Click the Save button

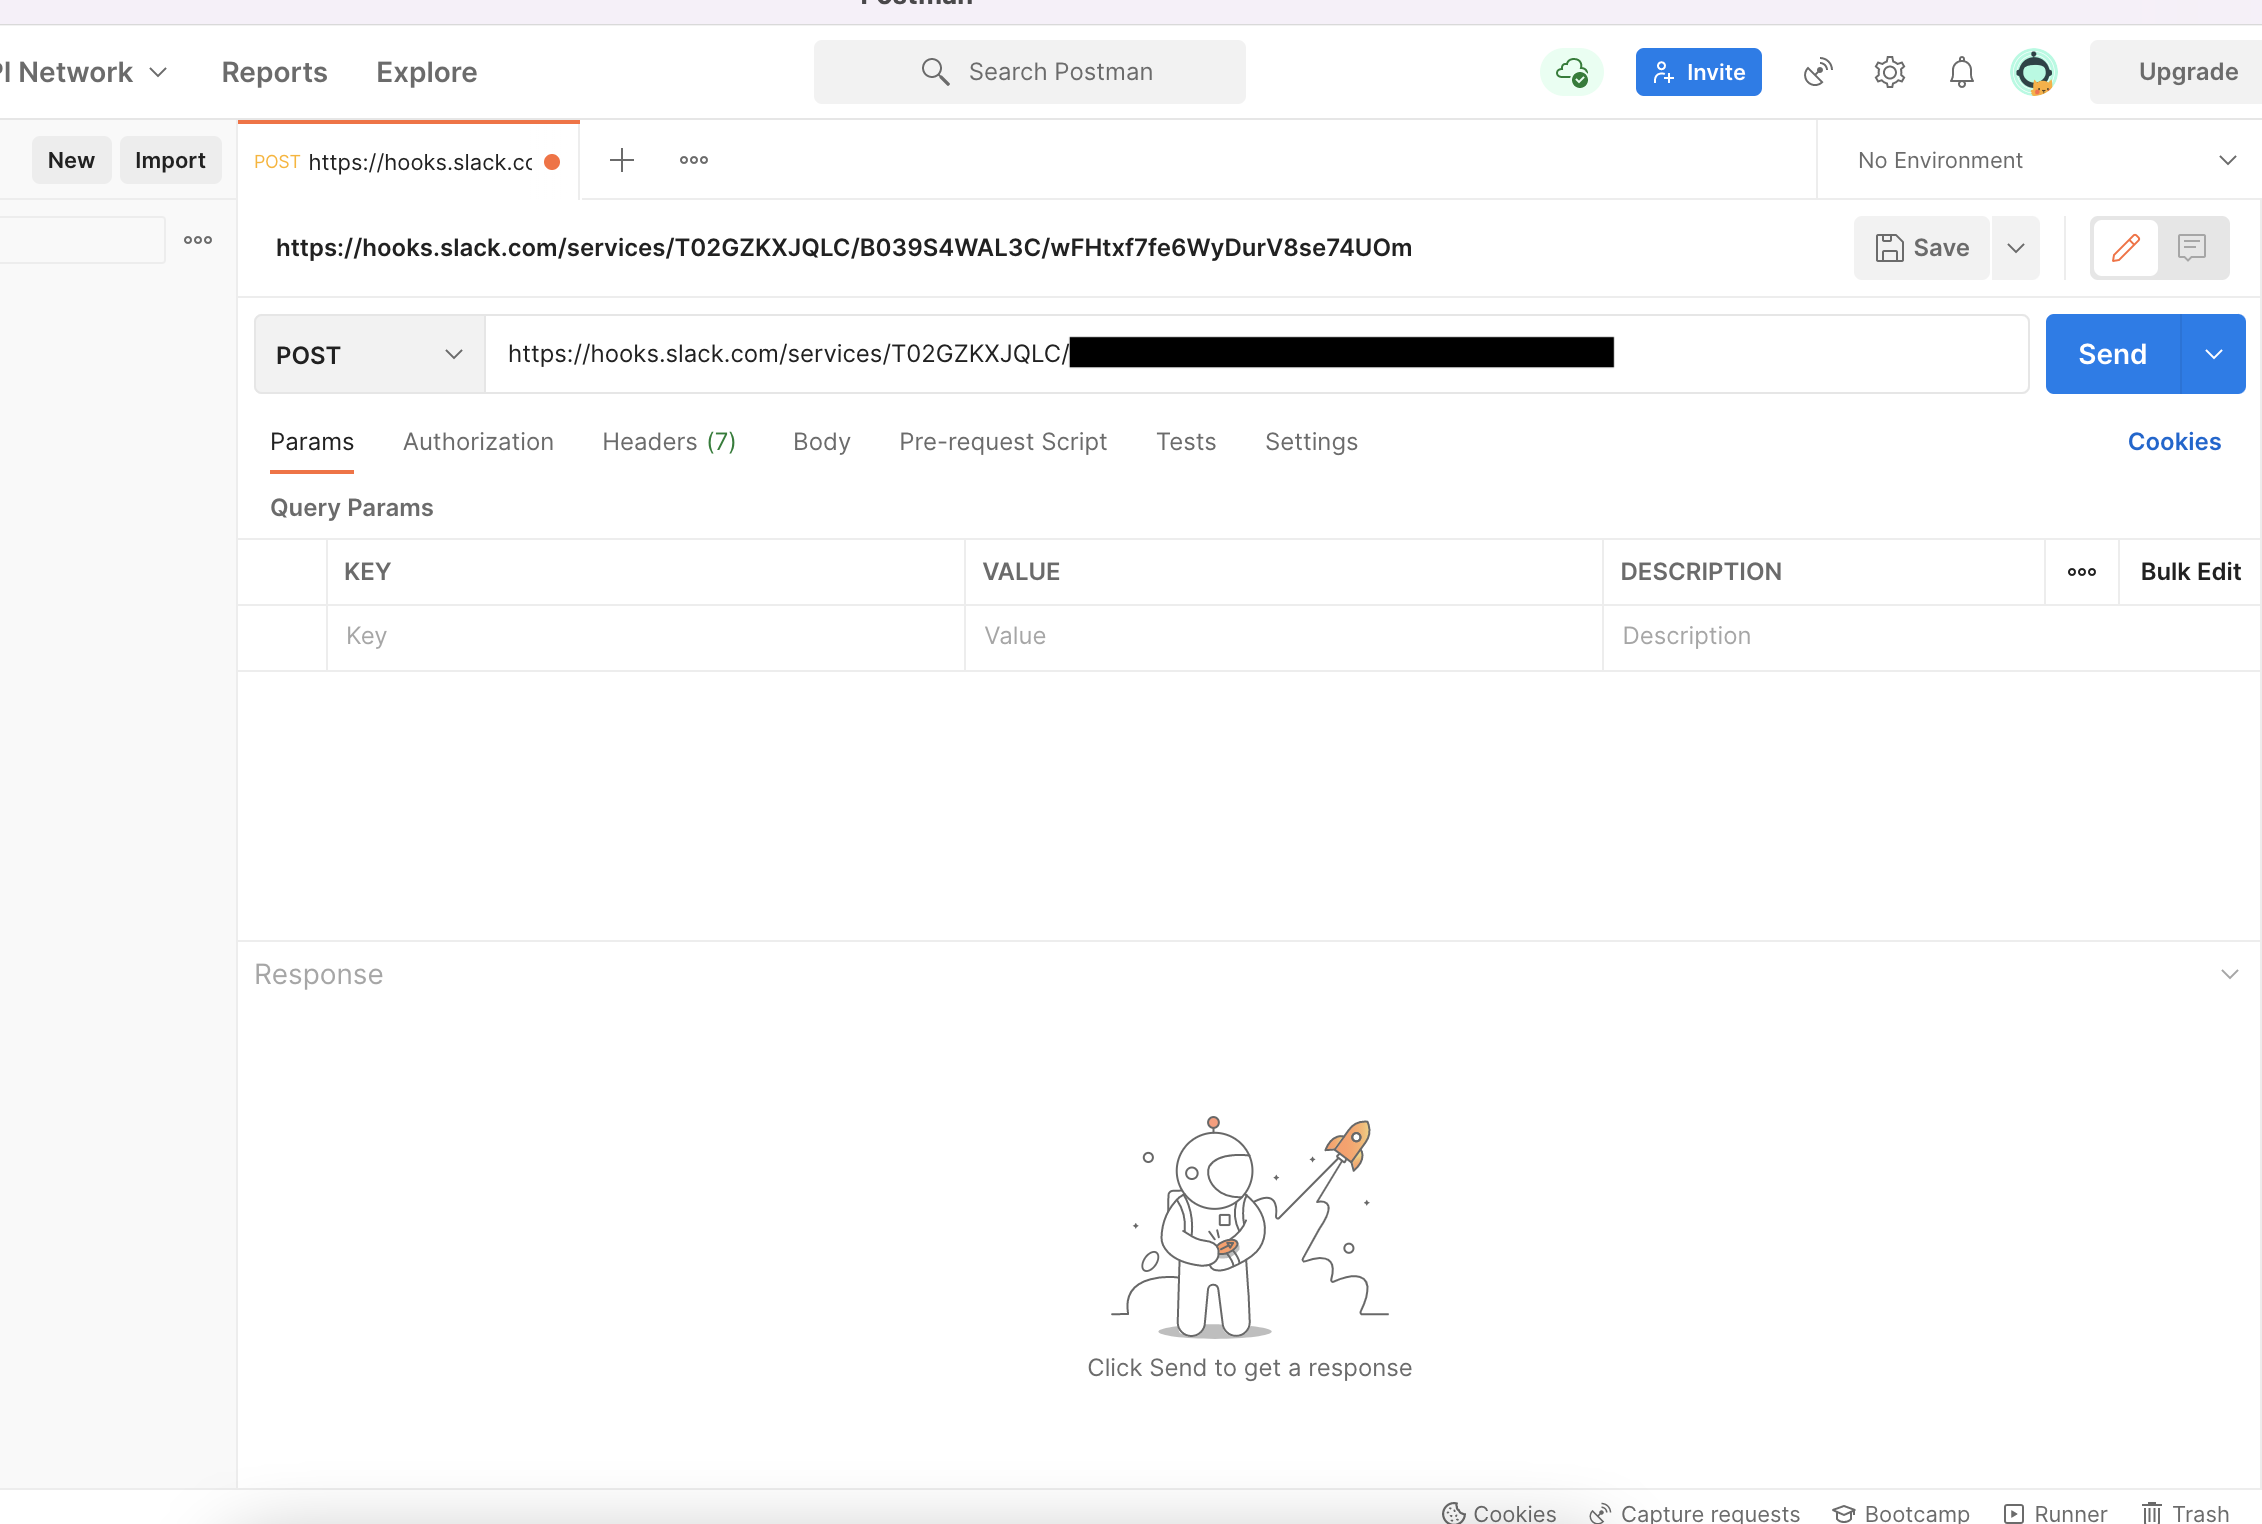click(x=1922, y=248)
